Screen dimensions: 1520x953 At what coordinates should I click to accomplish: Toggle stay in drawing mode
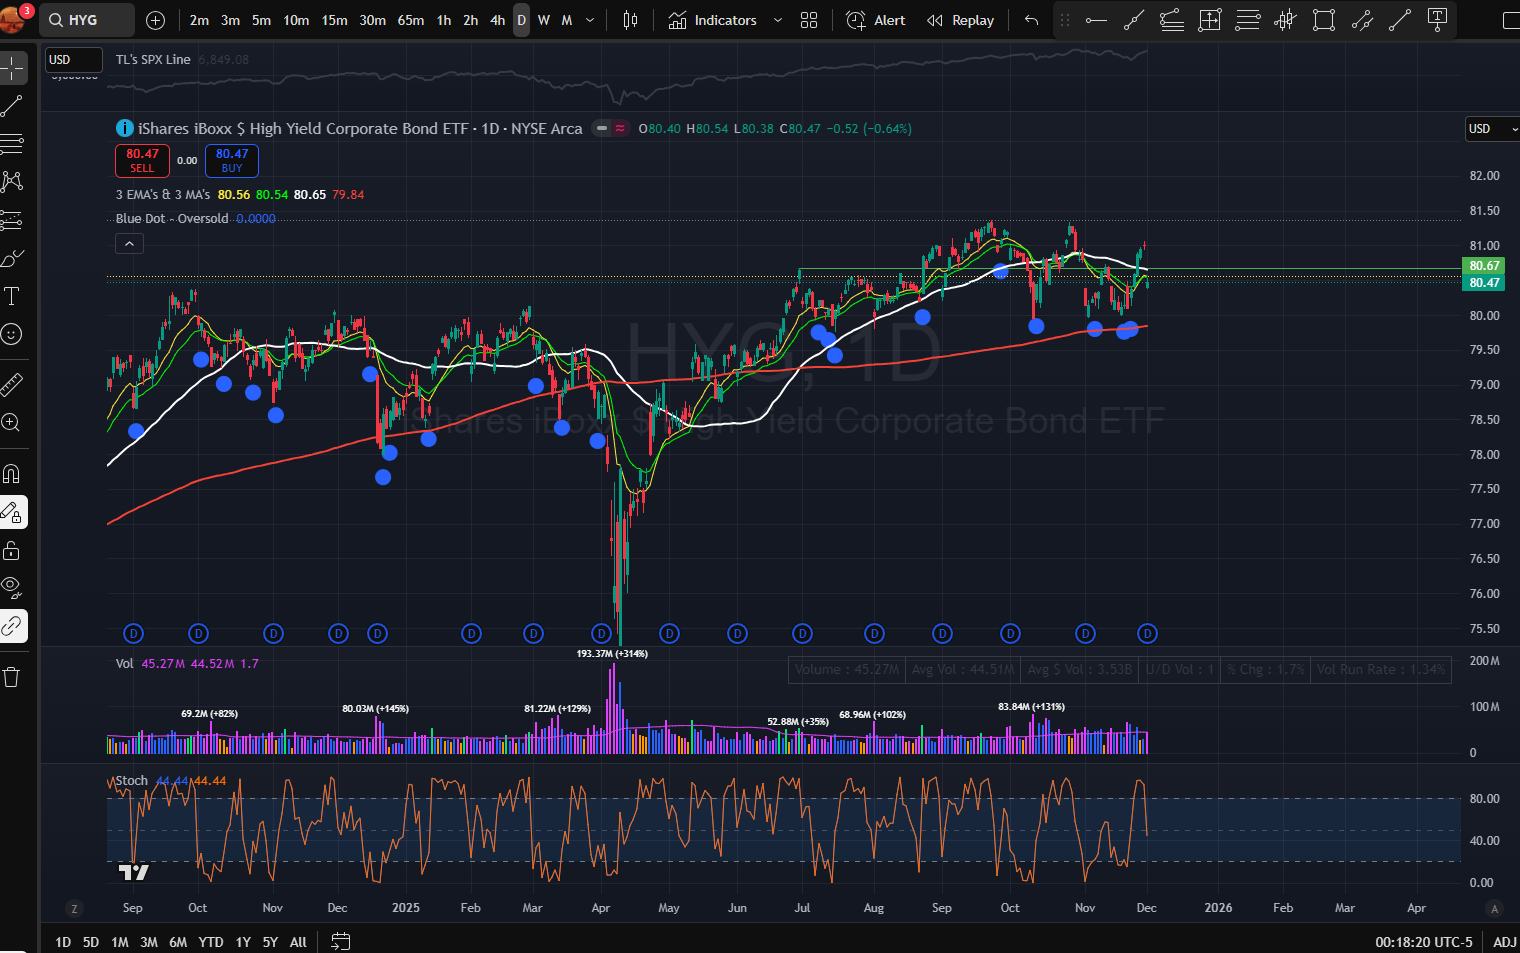pos(12,512)
